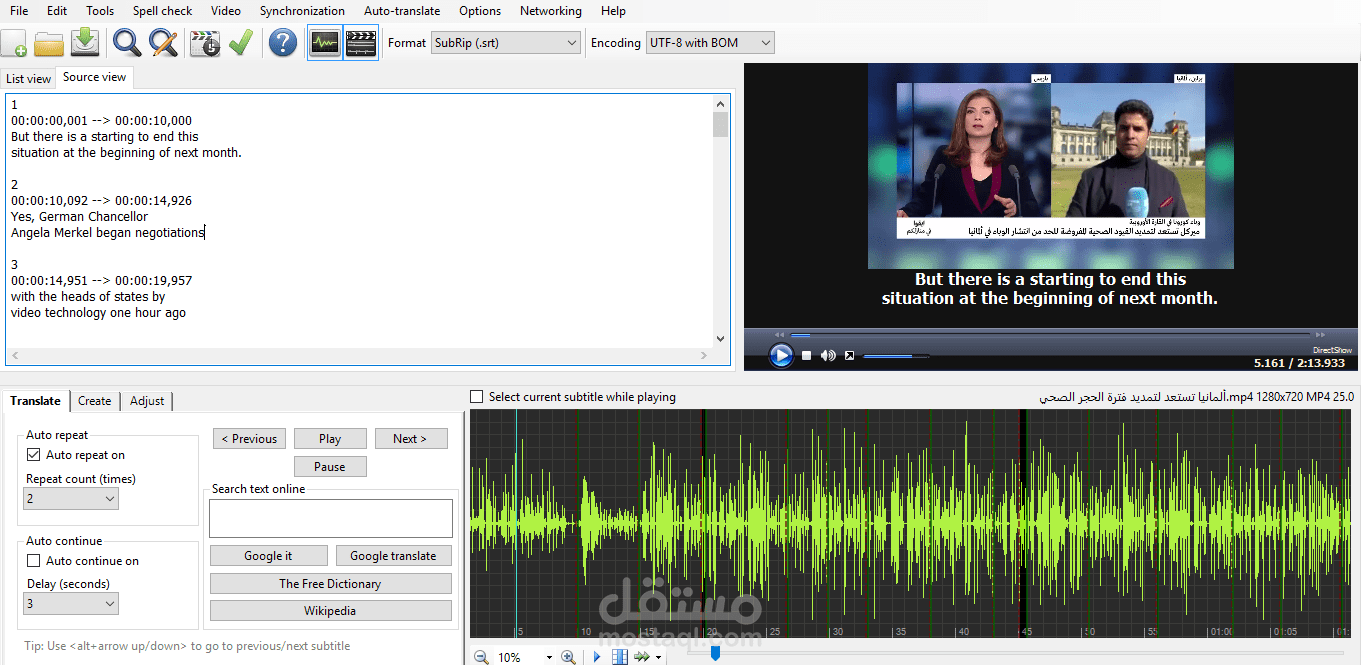This screenshot has height=665, width=1361.
Task: Click the Pause button
Action: click(x=330, y=467)
